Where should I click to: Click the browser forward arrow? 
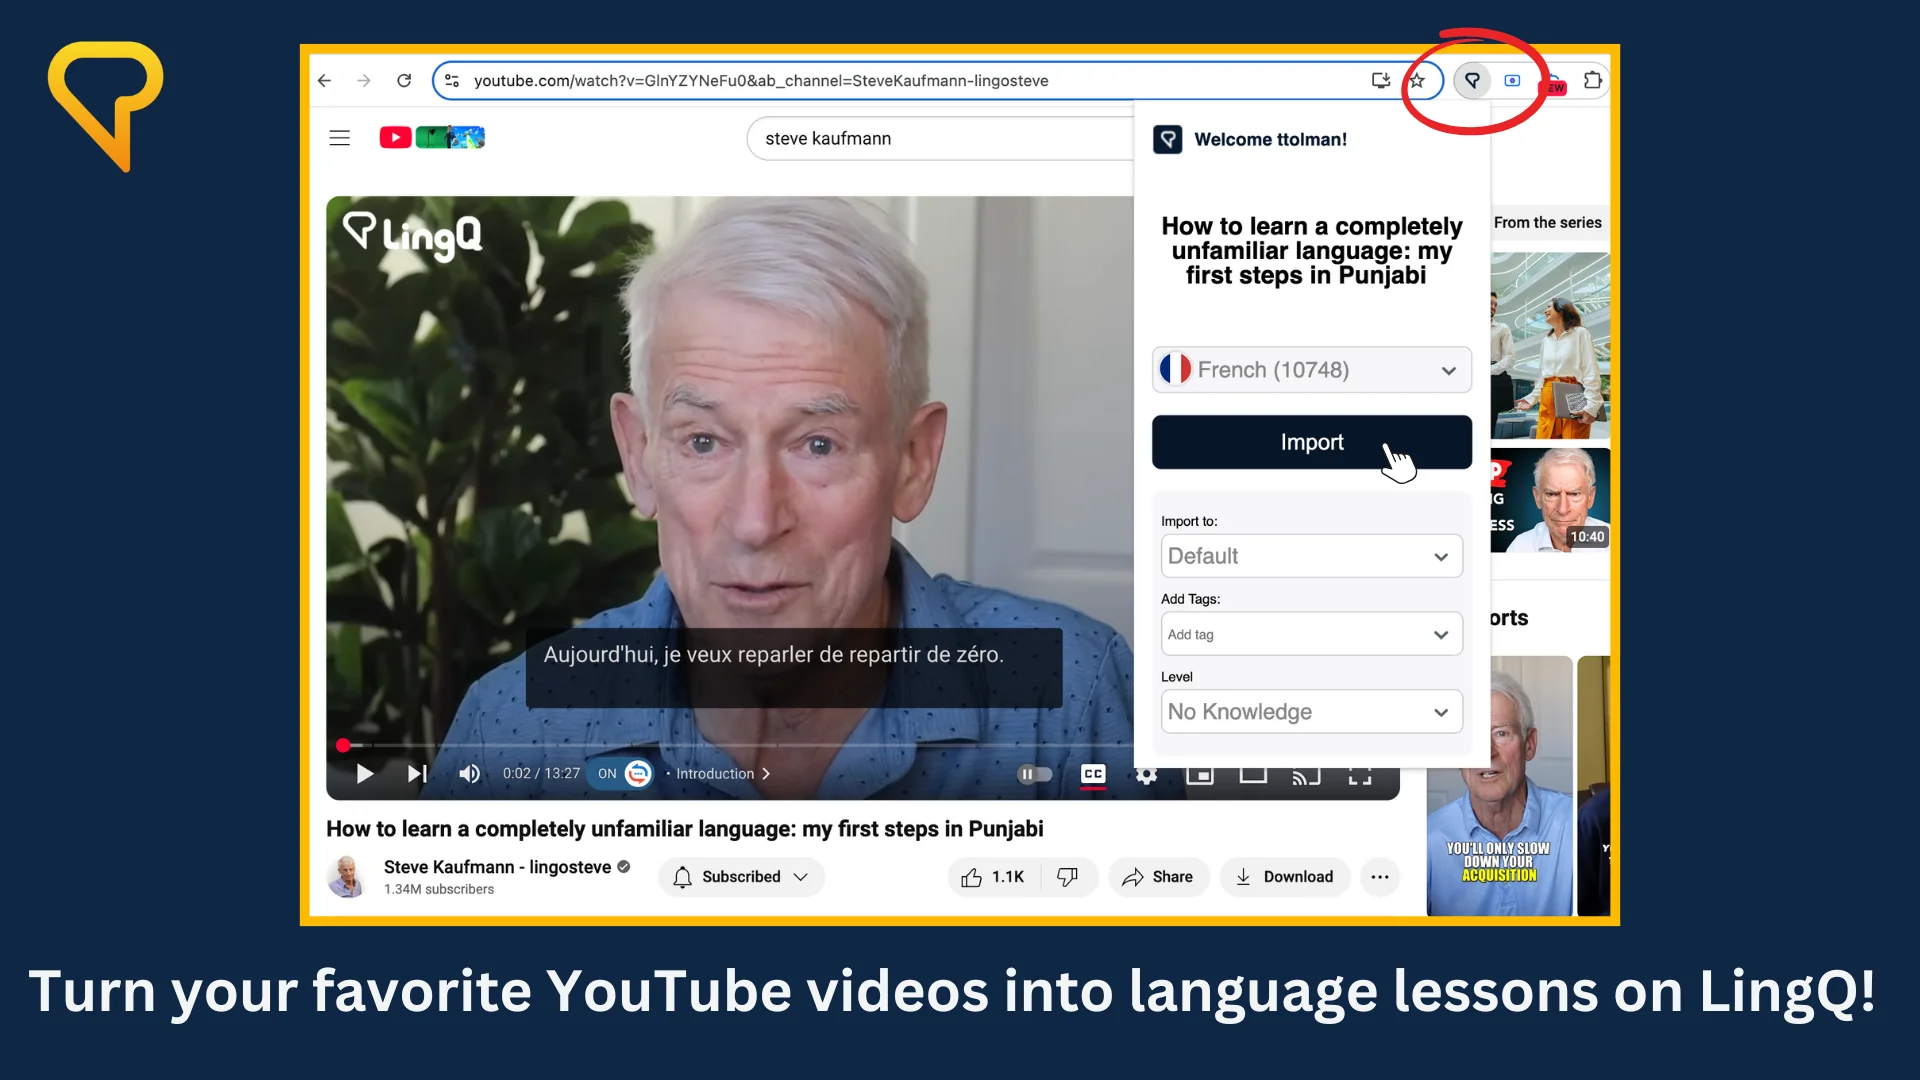tap(364, 81)
